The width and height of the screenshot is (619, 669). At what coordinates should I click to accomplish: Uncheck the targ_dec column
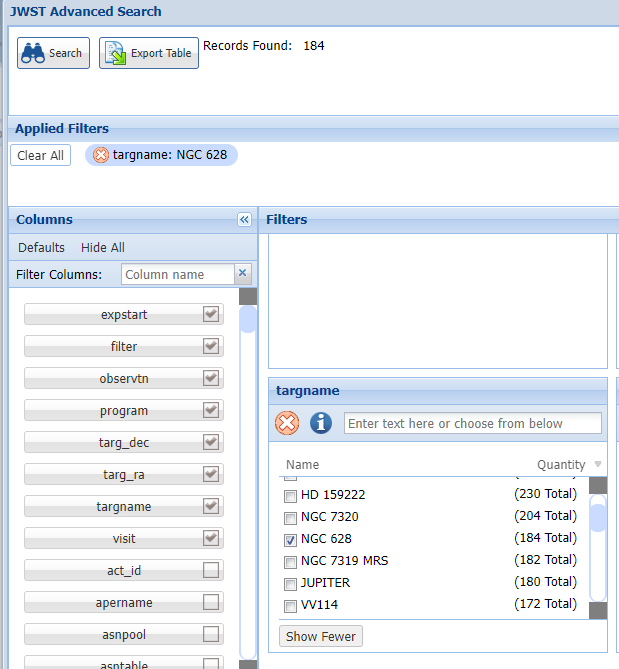pyautogui.click(x=211, y=442)
